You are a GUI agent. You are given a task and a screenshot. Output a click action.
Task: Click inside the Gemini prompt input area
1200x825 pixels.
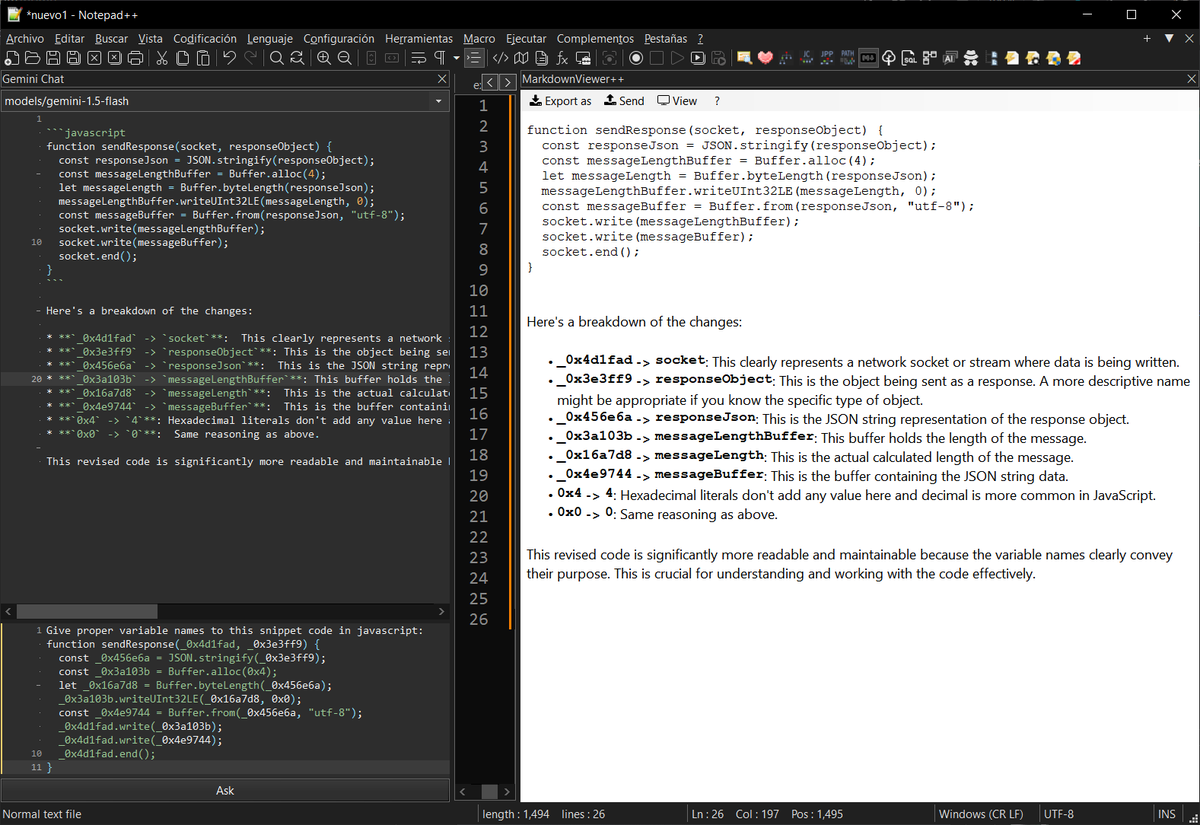[x=225, y=699]
